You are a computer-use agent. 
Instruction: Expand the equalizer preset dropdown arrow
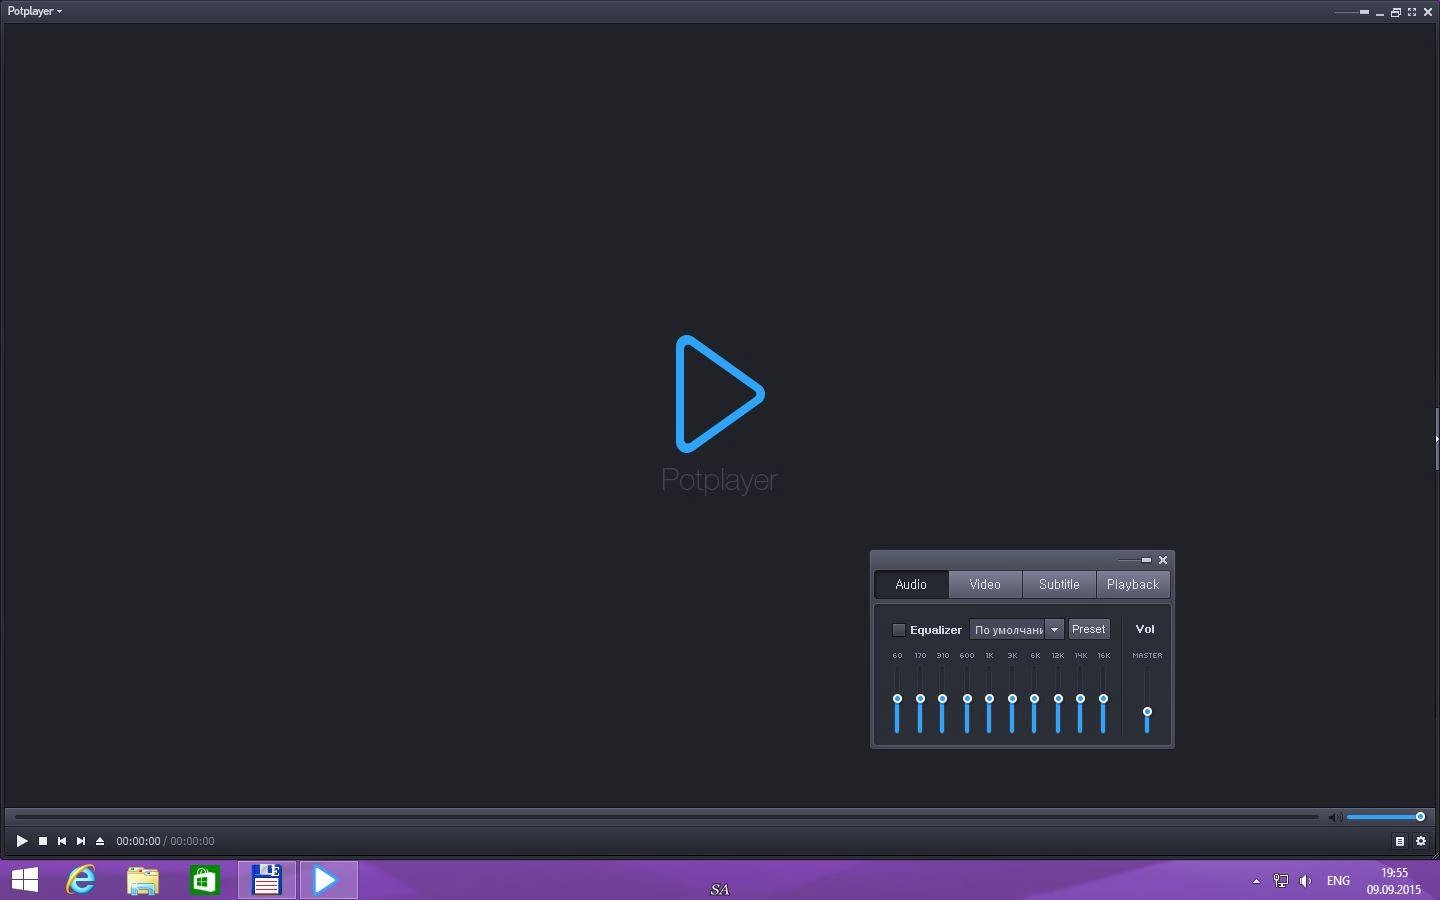(1054, 630)
